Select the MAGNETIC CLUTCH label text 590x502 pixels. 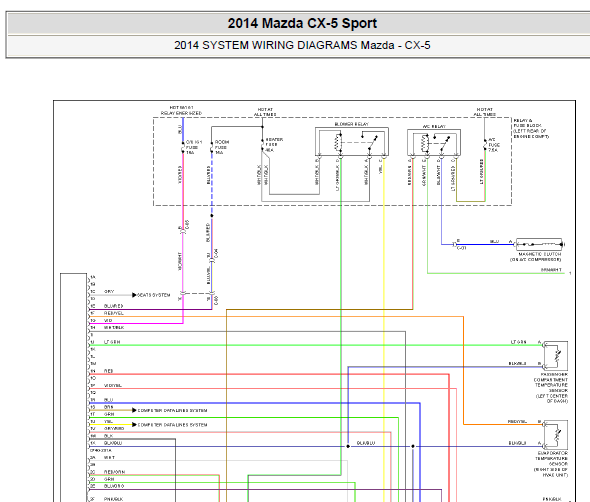(x=540, y=254)
